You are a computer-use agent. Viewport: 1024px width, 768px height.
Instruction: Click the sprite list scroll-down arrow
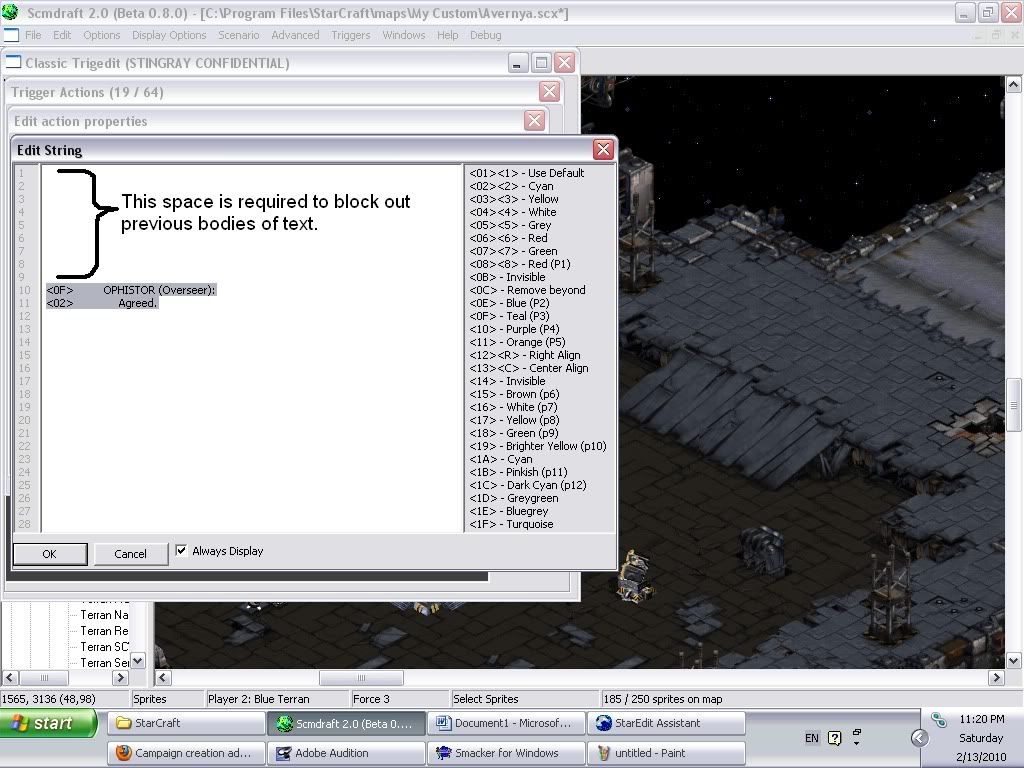pyautogui.click(x=138, y=660)
